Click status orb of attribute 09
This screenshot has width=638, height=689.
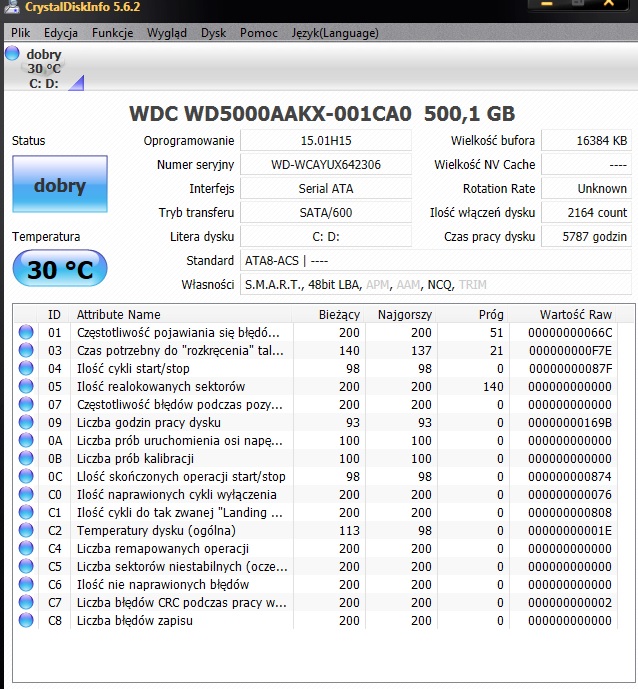click(26, 422)
